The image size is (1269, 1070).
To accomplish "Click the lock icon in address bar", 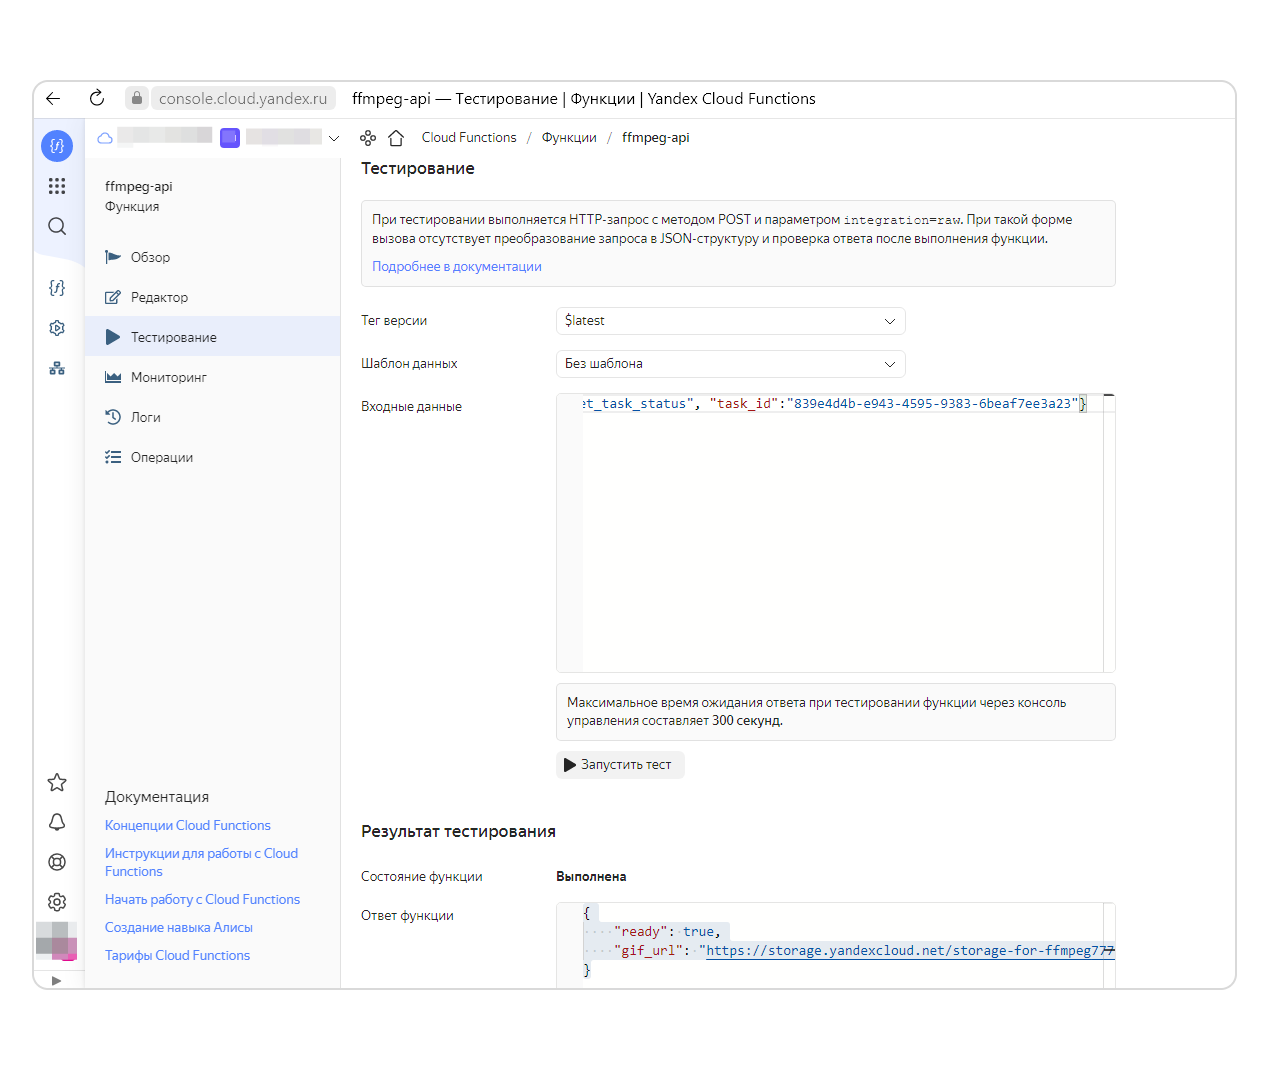I will [137, 98].
